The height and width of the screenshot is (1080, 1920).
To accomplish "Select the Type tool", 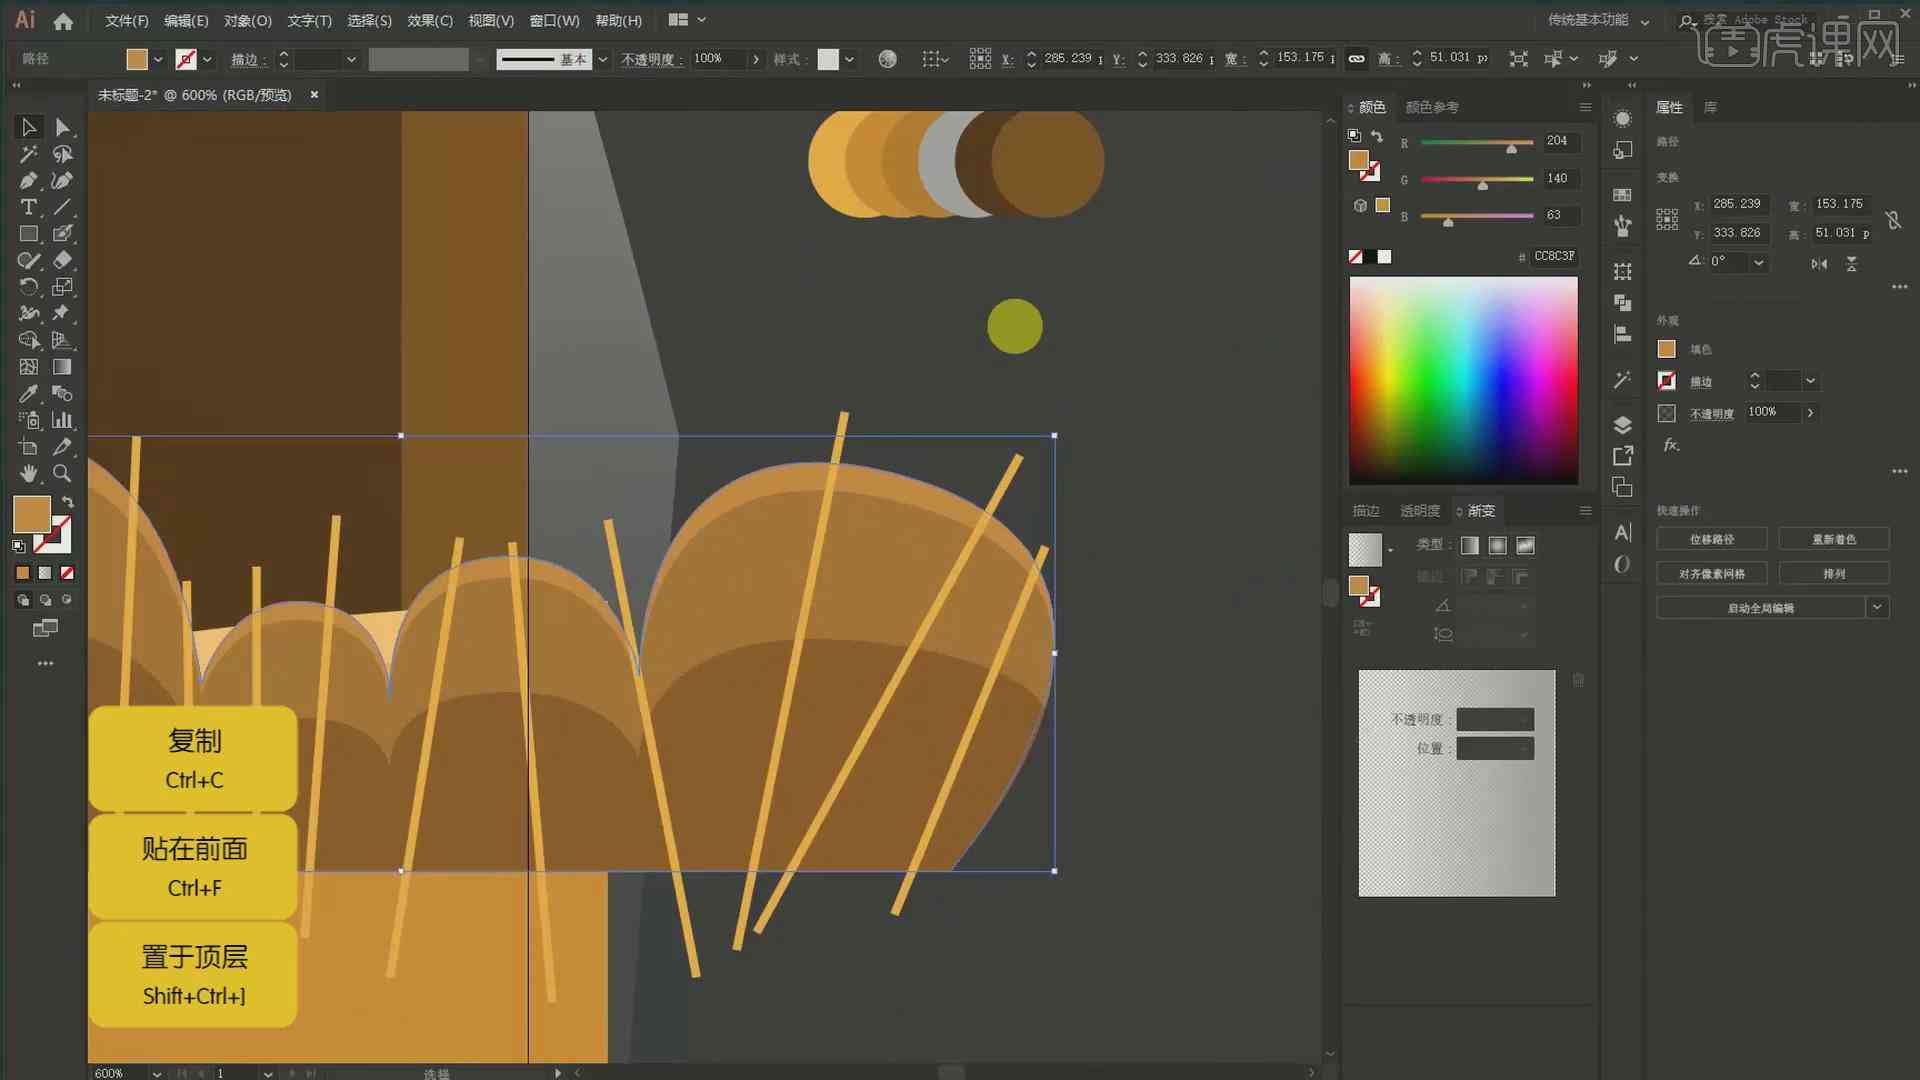I will coord(26,207).
